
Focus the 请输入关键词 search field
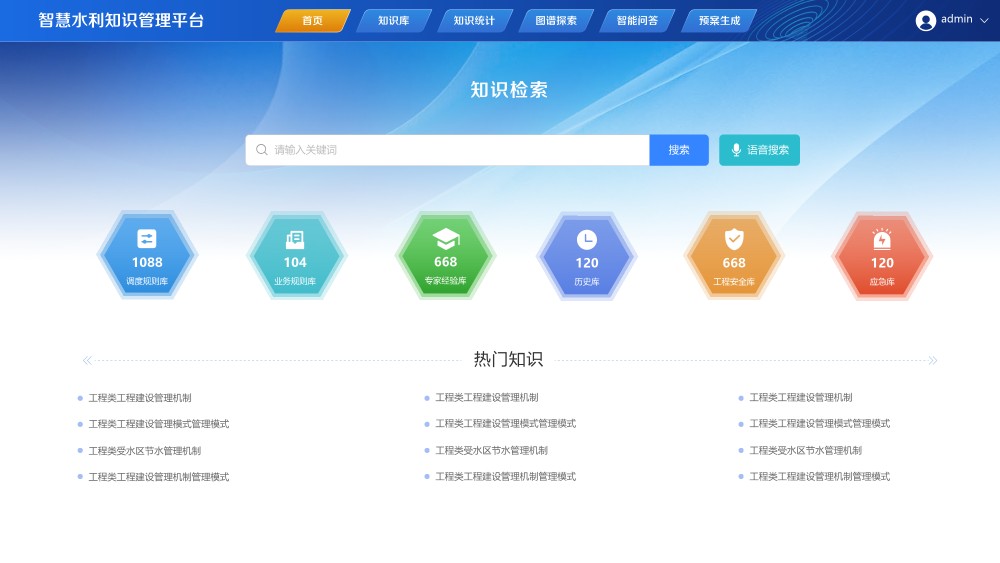pyautogui.click(x=448, y=150)
